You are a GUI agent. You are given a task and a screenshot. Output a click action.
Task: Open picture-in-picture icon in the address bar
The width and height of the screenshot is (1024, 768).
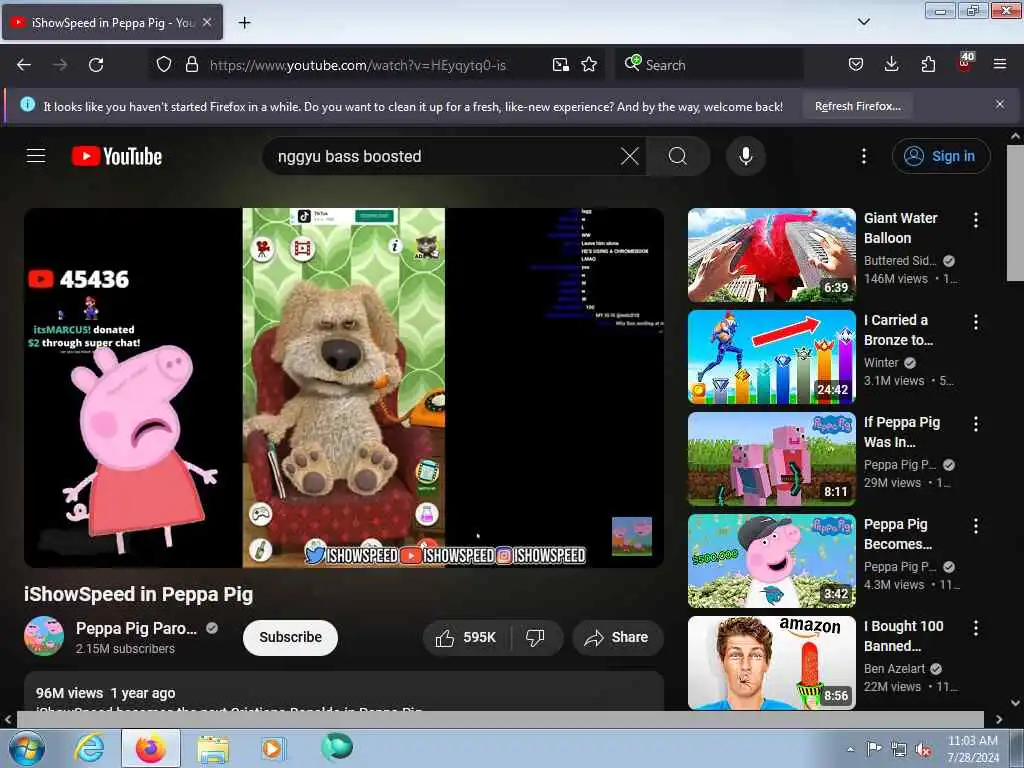tap(560, 65)
